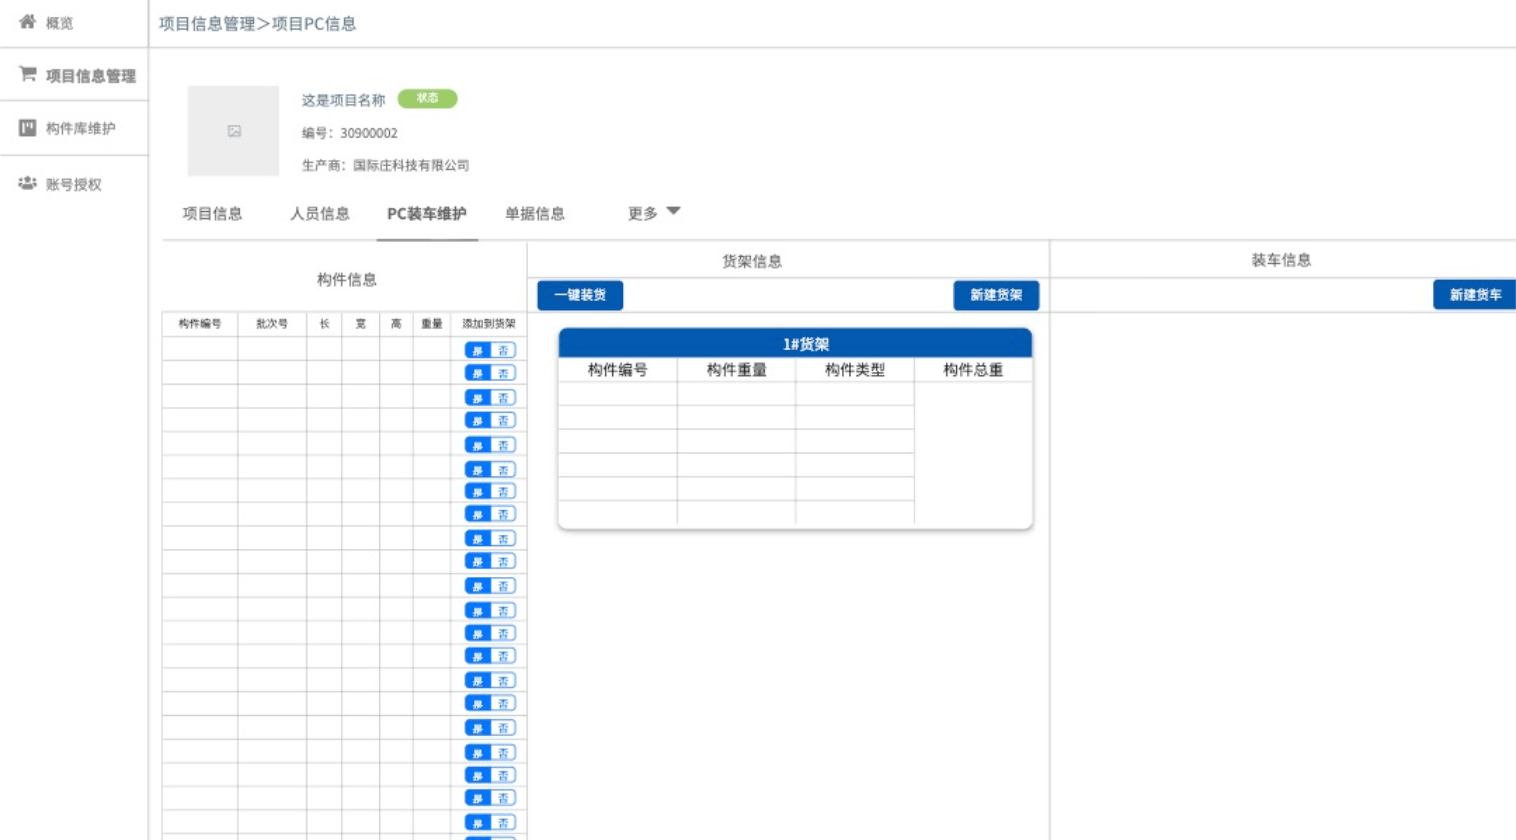This screenshot has height=840, width=1516.
Task: Click the 这是项目名称 project title
Action: tap(343, 100)
